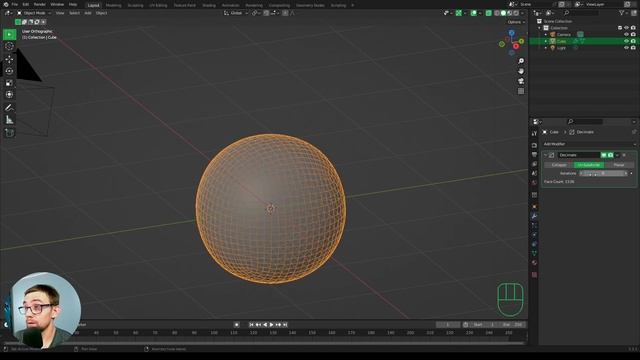This screenshot has width=640, height=360.
Task: Click the viewport zoom magnifier icon
Action: pyautogui.click(x=521, y=61)
